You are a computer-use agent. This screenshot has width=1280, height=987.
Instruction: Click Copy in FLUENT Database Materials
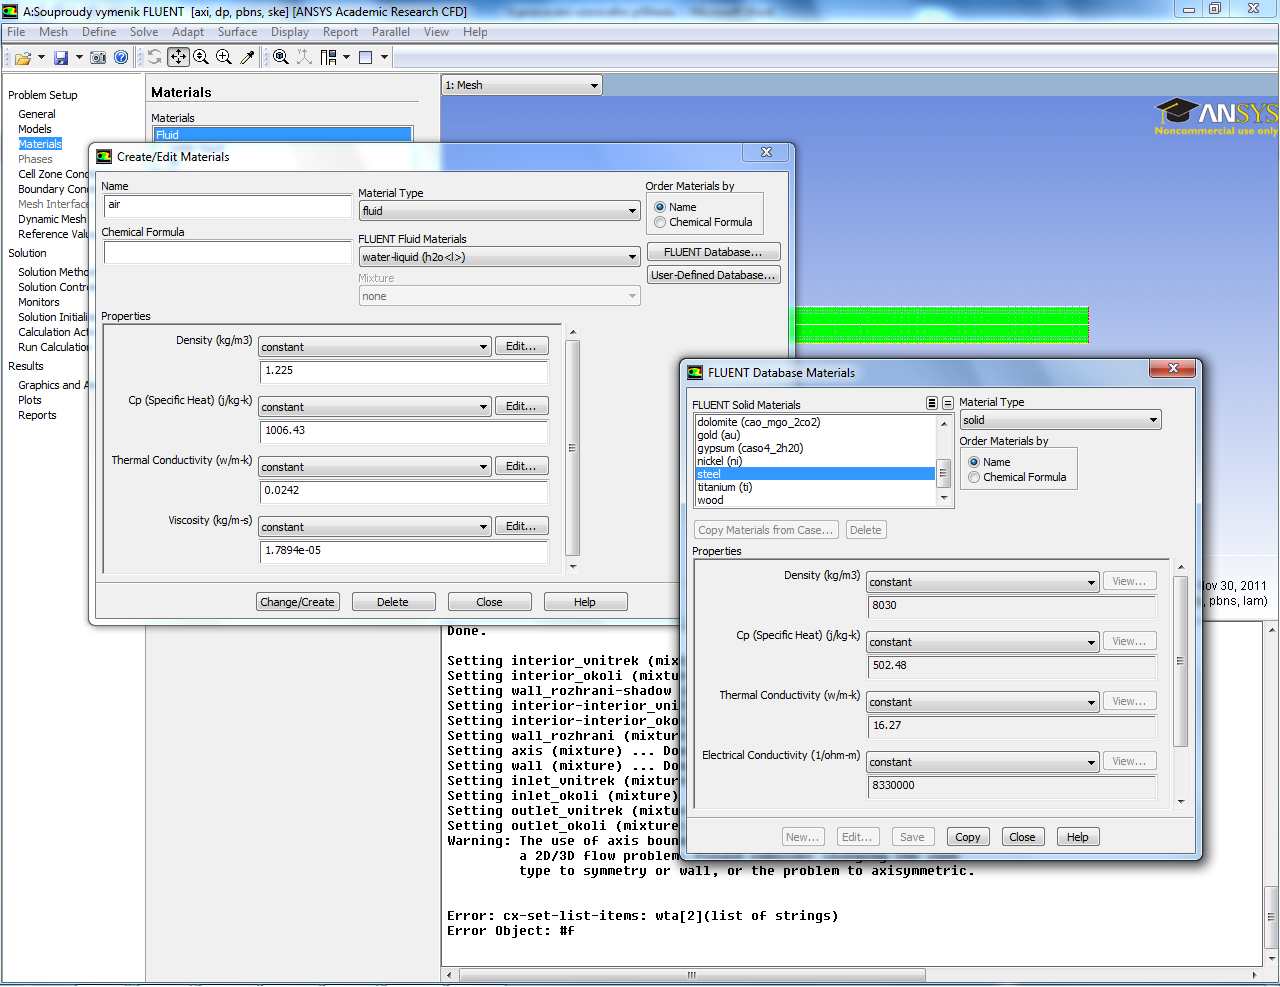968,837
